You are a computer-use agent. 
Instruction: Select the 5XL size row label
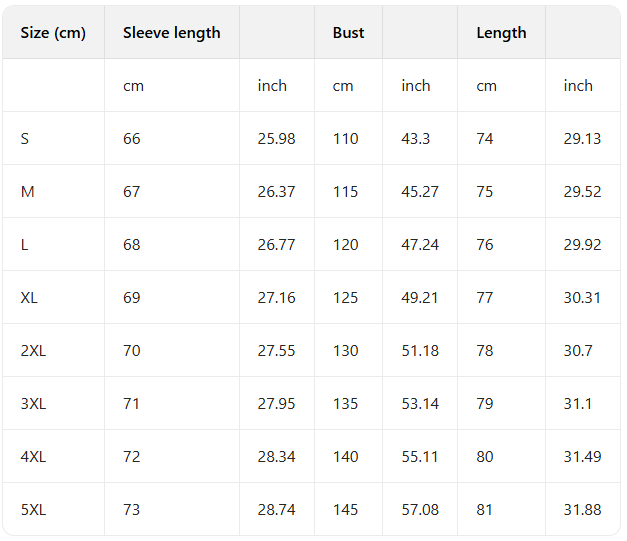pos(33,510)
